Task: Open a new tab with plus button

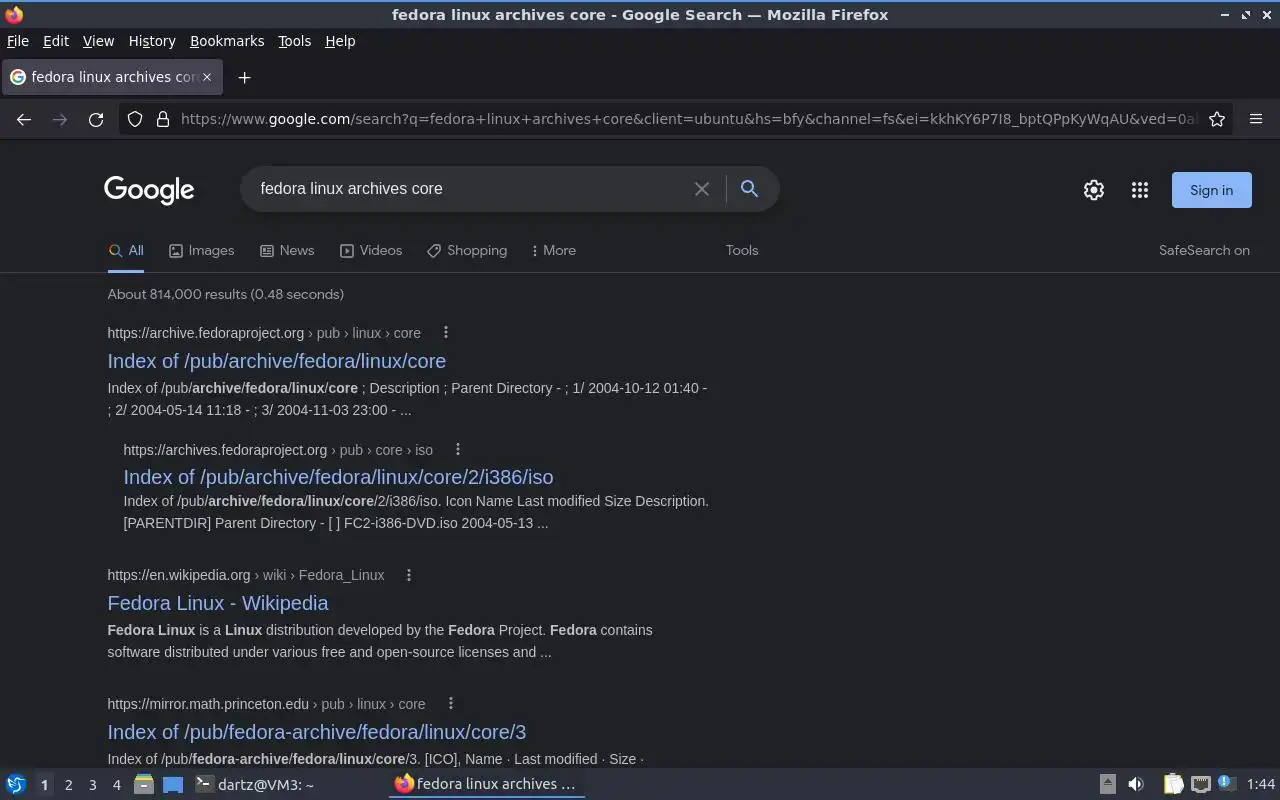Action: [244, 77]
